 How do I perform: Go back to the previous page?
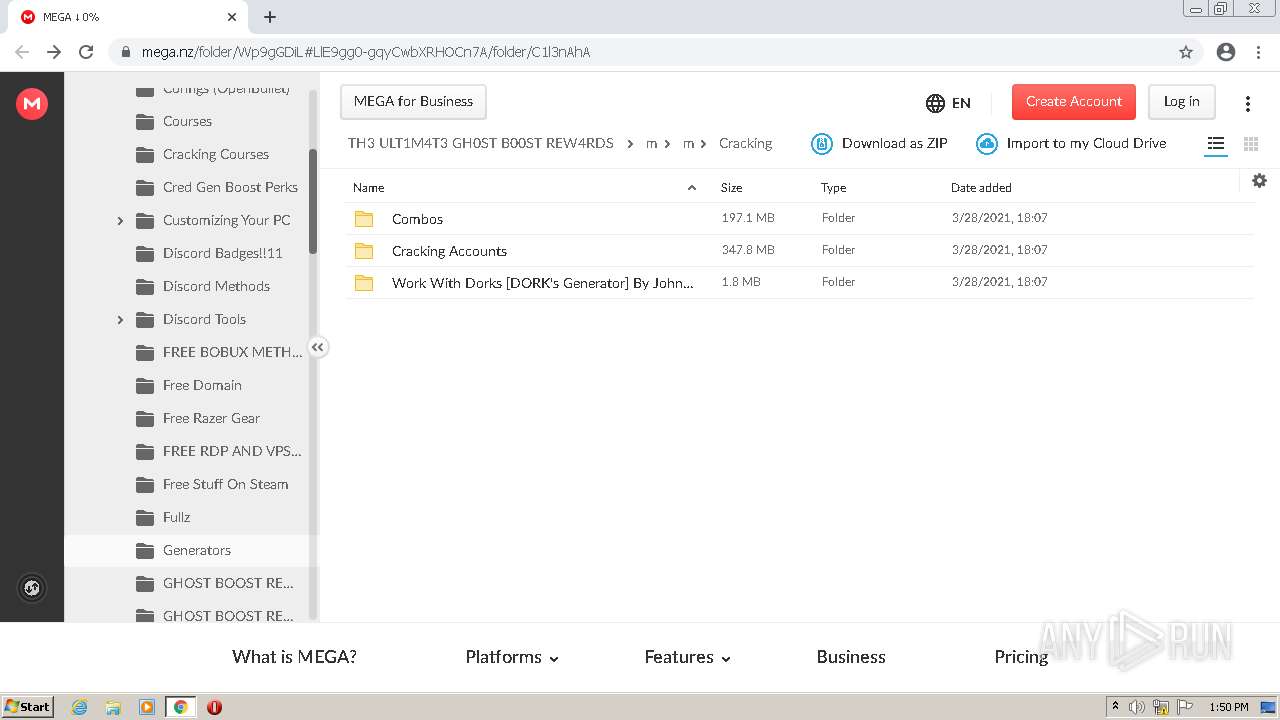pos(22,52)
